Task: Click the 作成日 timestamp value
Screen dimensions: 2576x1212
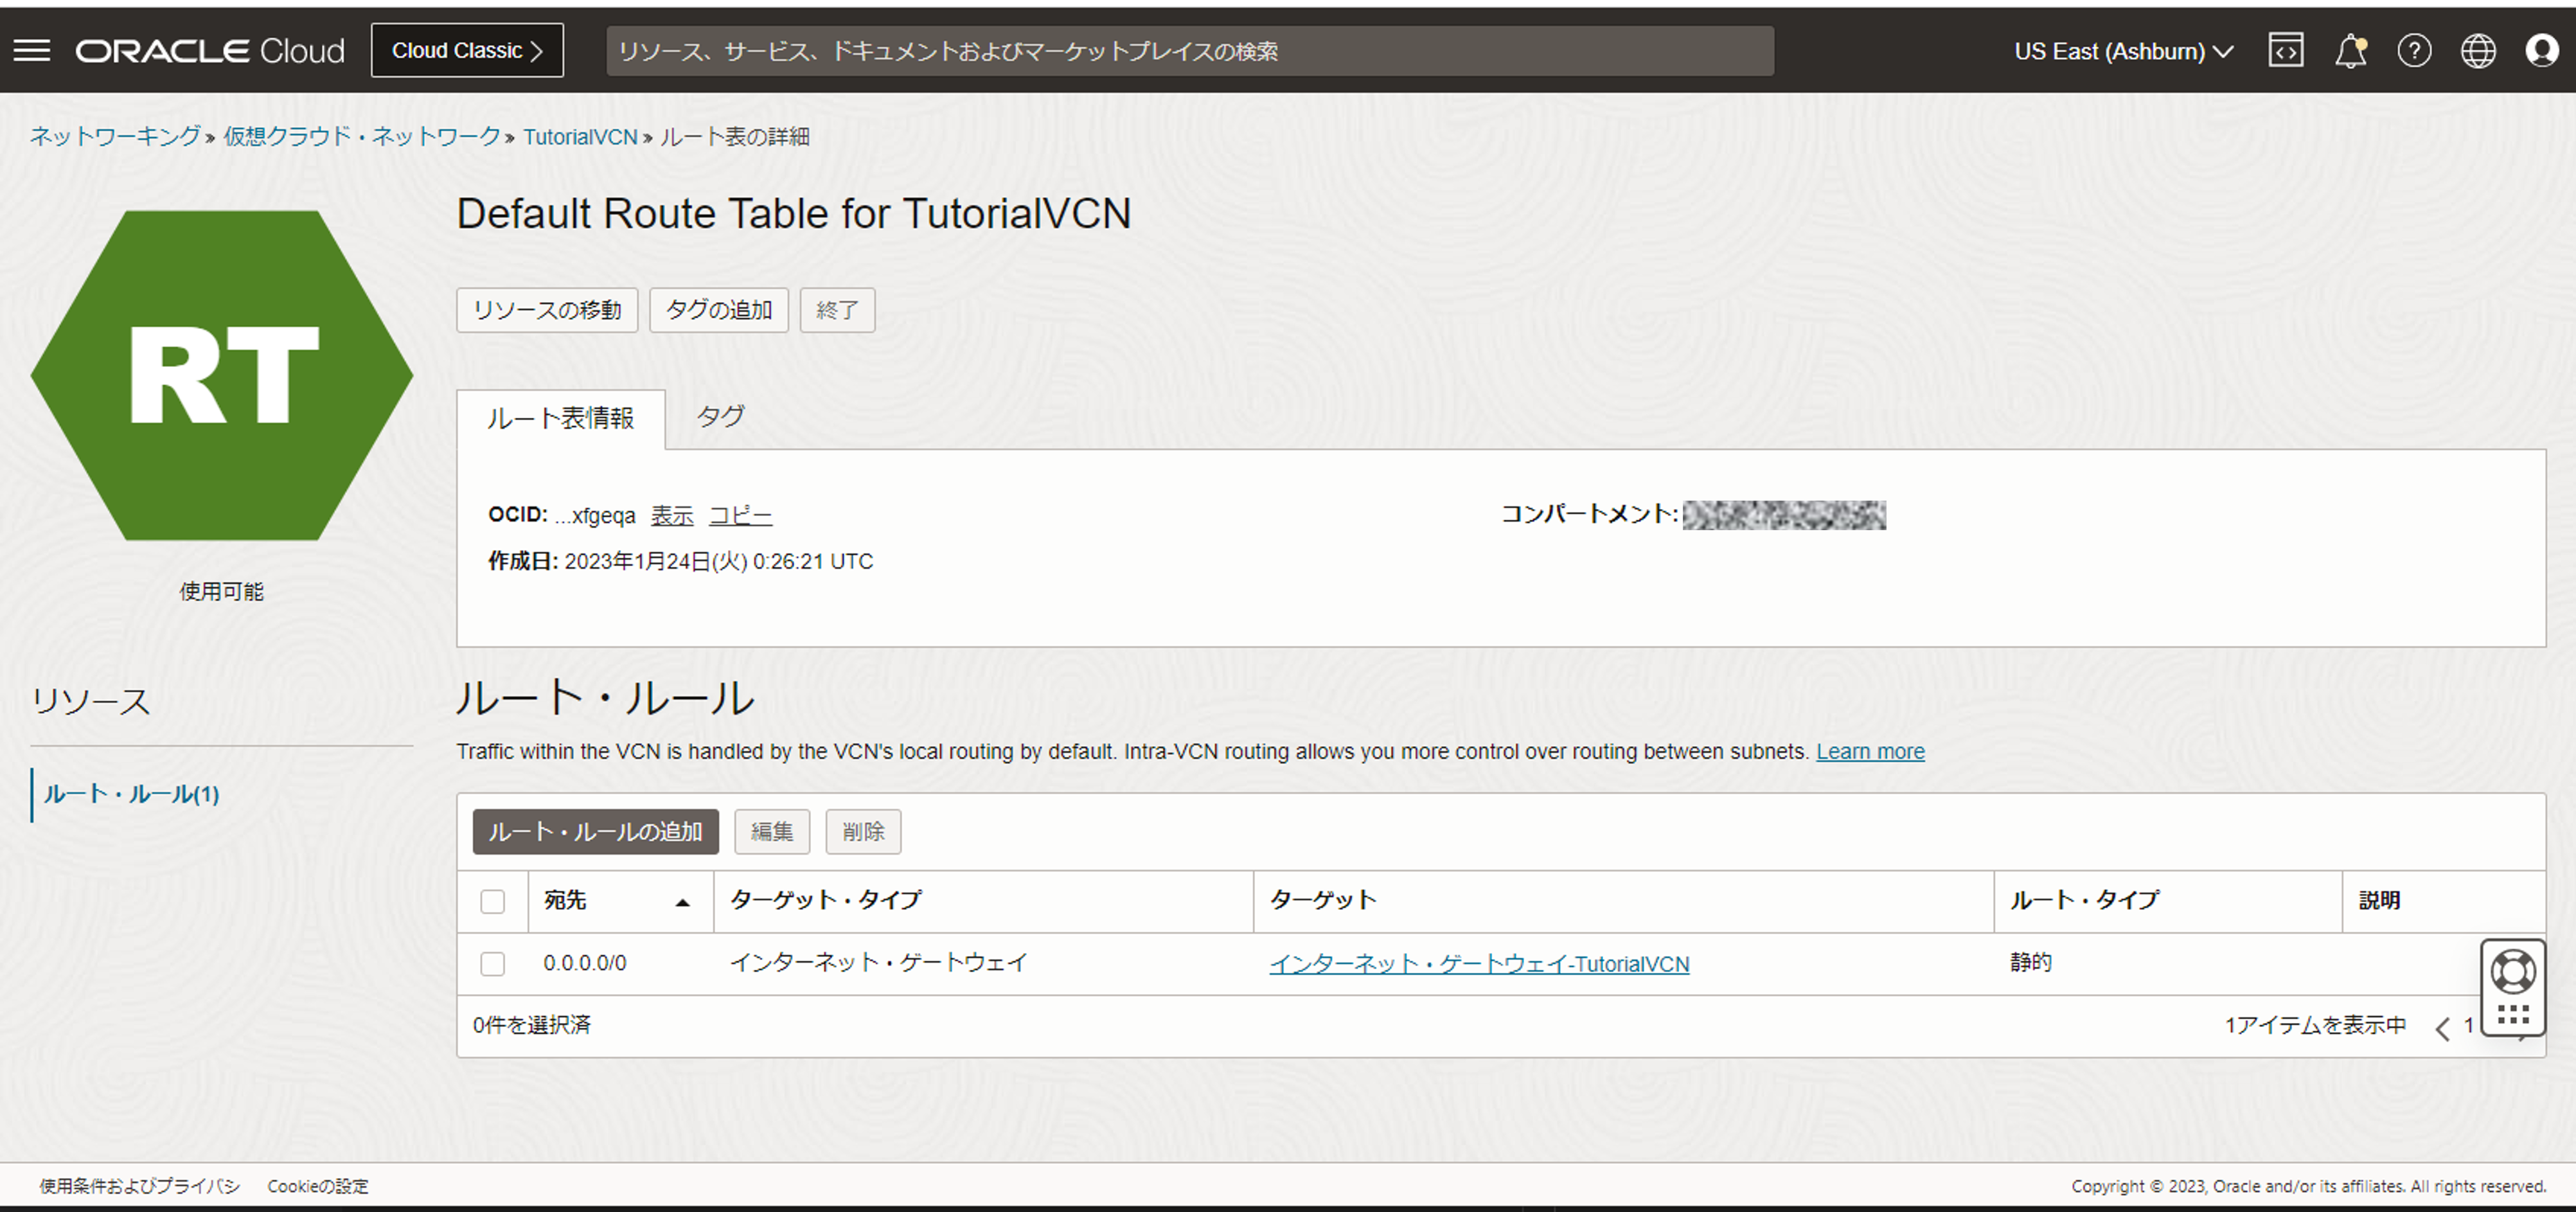Action: pyautogui.click(x=719, y=561)
